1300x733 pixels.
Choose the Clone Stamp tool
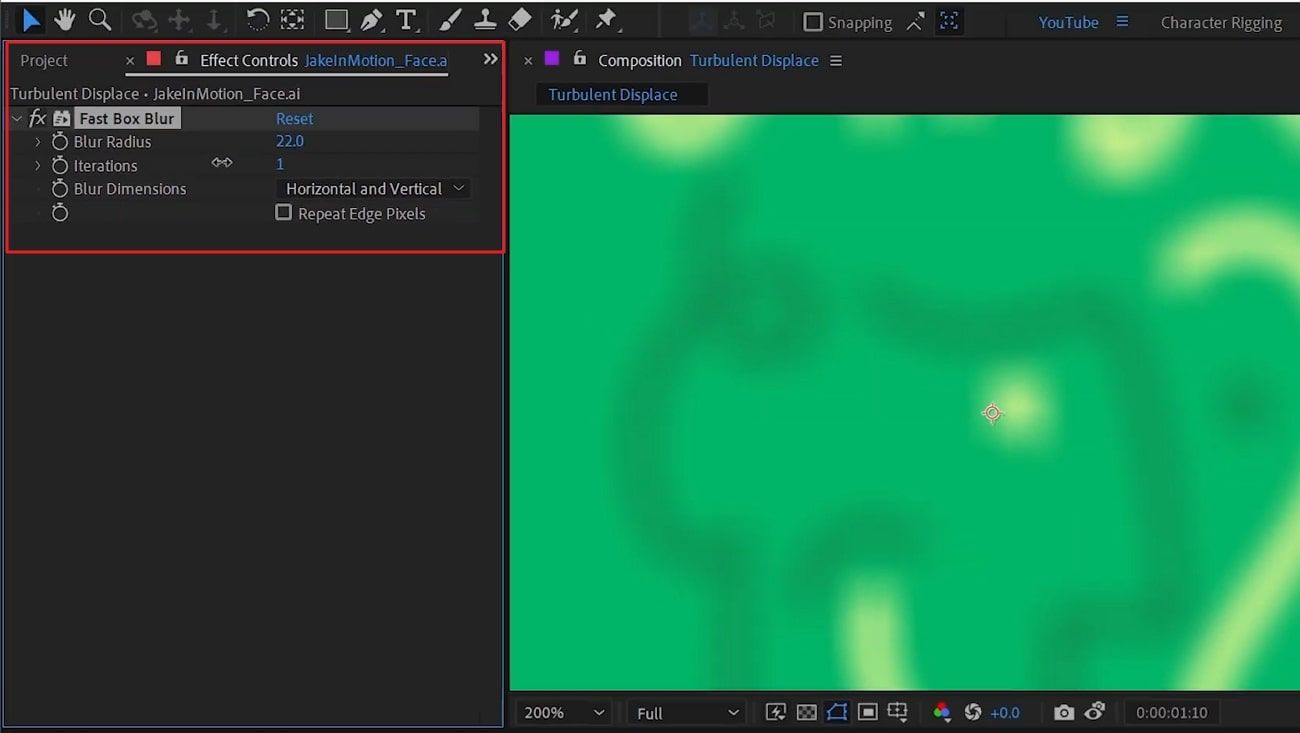(x=485, y=20)
